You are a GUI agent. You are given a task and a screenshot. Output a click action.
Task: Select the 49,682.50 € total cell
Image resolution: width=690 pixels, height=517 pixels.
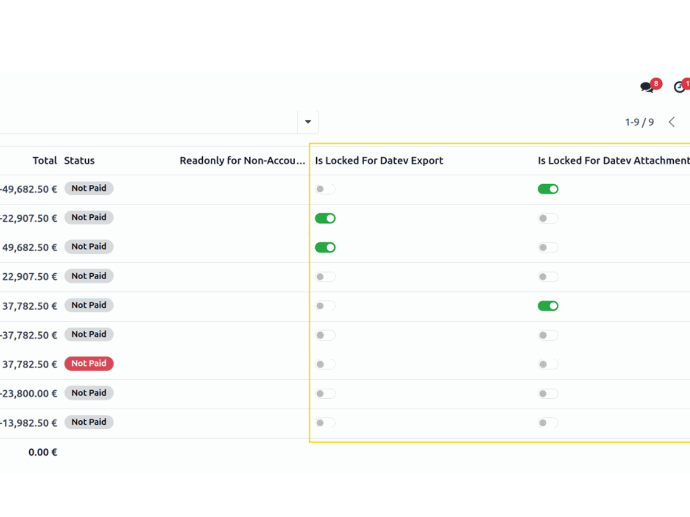pos(29,247)
